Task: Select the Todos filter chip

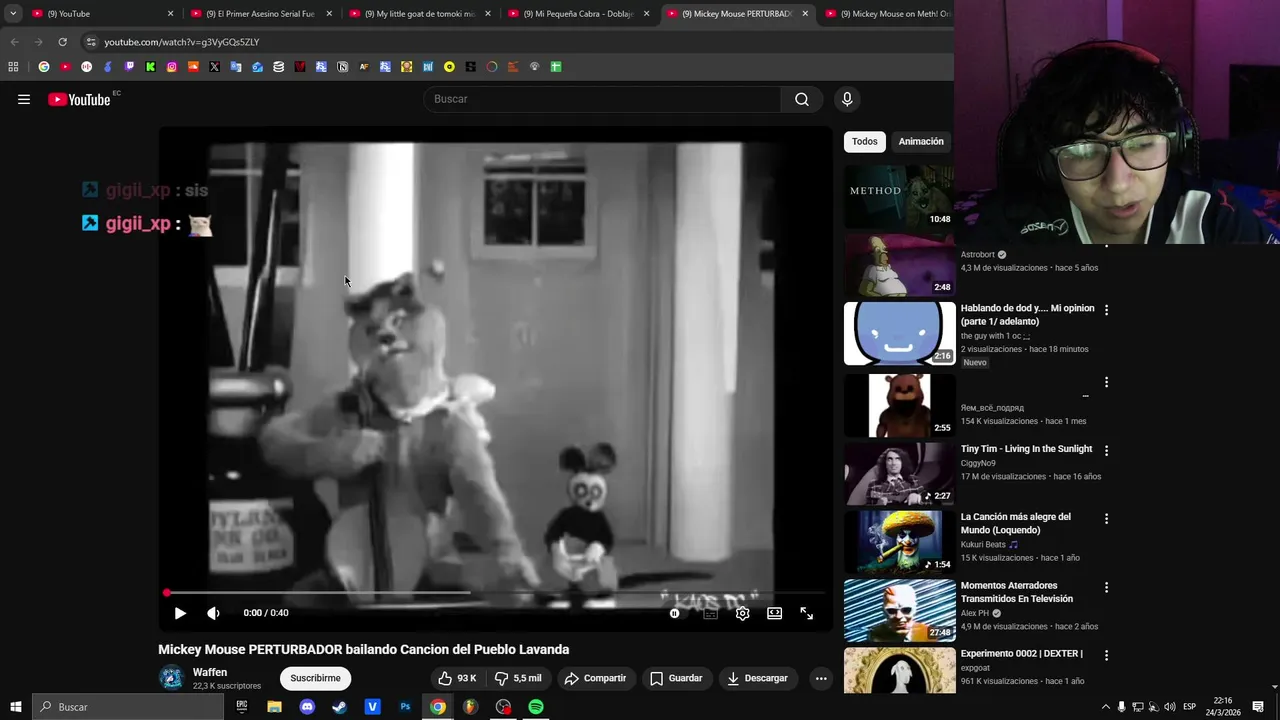Action: 865,141
